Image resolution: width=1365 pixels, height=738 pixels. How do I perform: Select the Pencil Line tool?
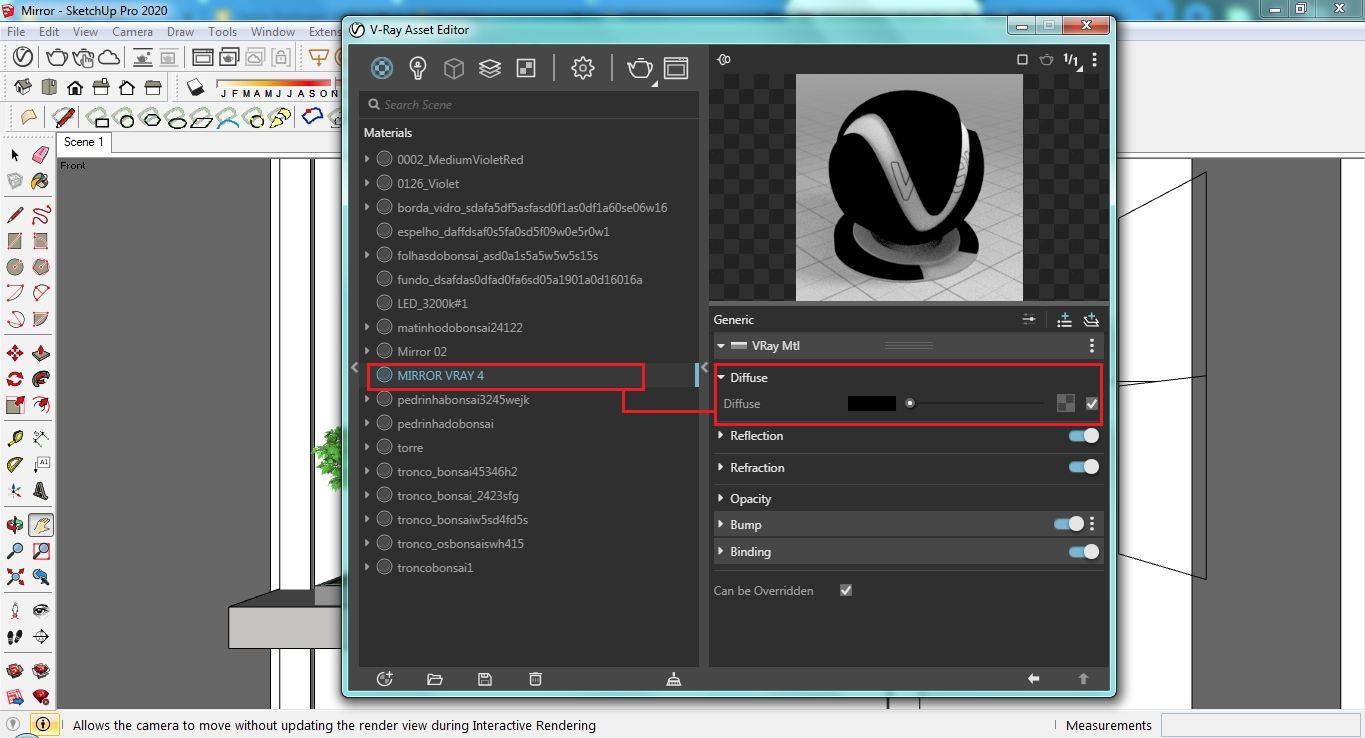click(15, 215)
